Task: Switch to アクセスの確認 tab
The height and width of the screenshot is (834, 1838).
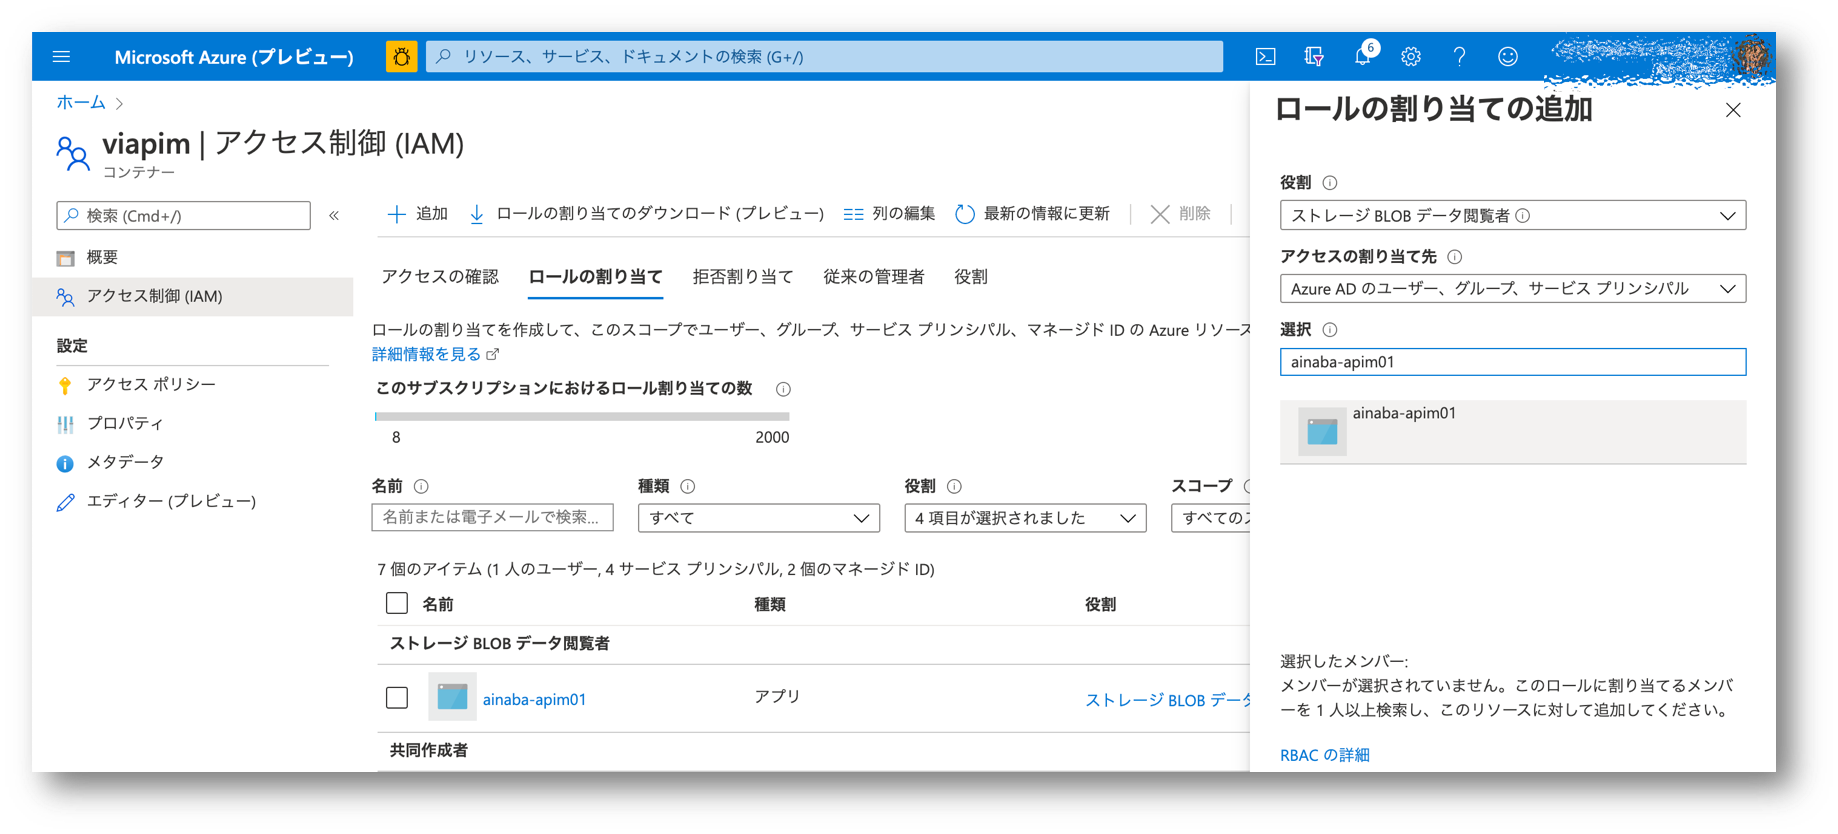Action: [x=440, y=277]
